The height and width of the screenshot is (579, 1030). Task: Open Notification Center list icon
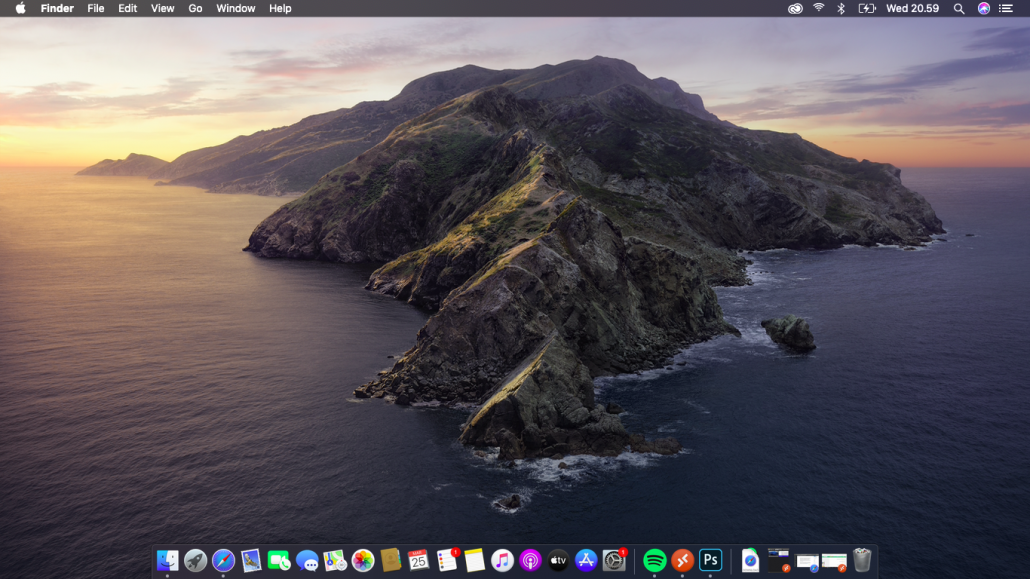pyautogui.click(x=1006, y=8)
